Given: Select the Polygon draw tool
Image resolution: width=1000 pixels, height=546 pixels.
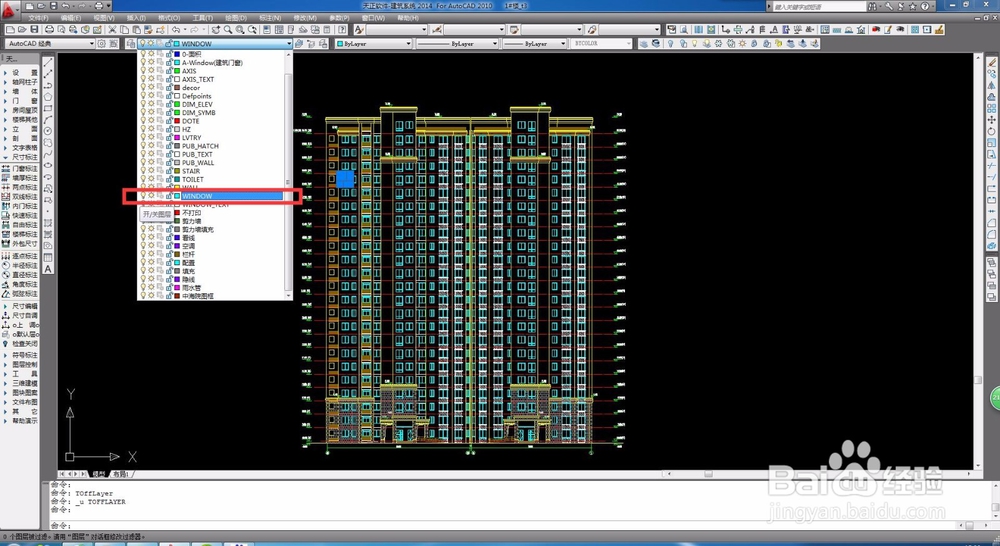Looking at the screenshot, I should [48, 97].
